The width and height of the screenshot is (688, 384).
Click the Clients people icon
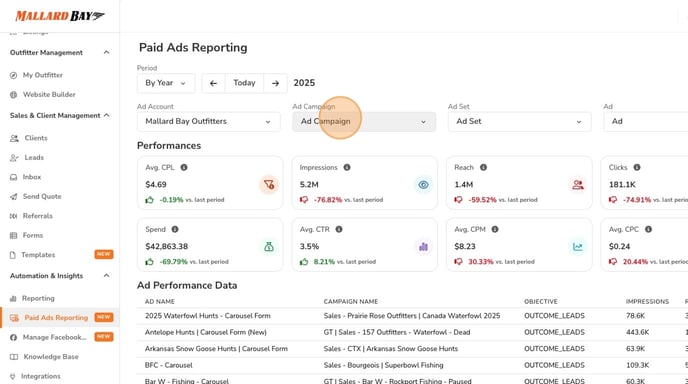pyautogui.click(x=14, y=138)
